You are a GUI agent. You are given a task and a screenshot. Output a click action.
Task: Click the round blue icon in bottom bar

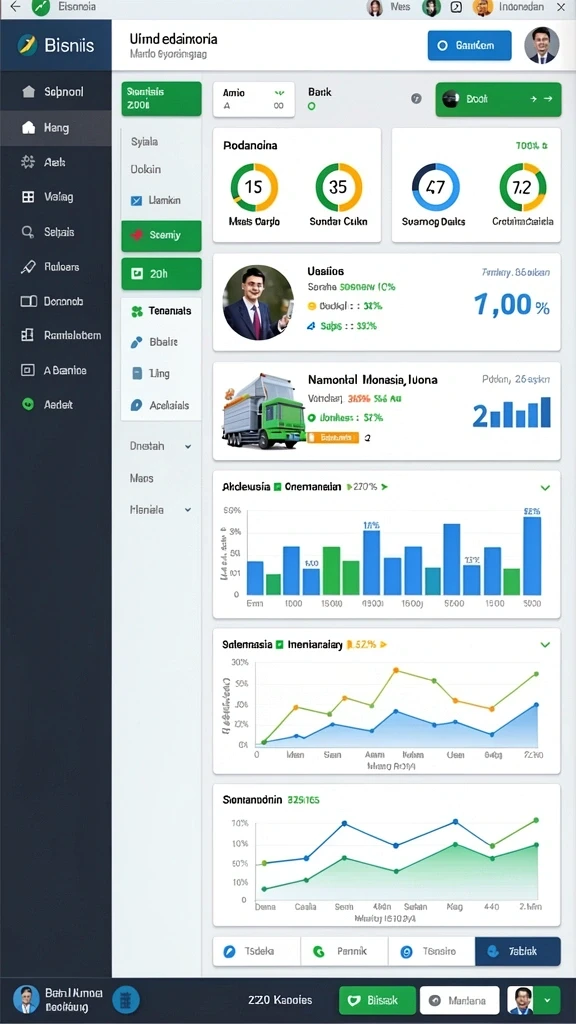[125, 999]
